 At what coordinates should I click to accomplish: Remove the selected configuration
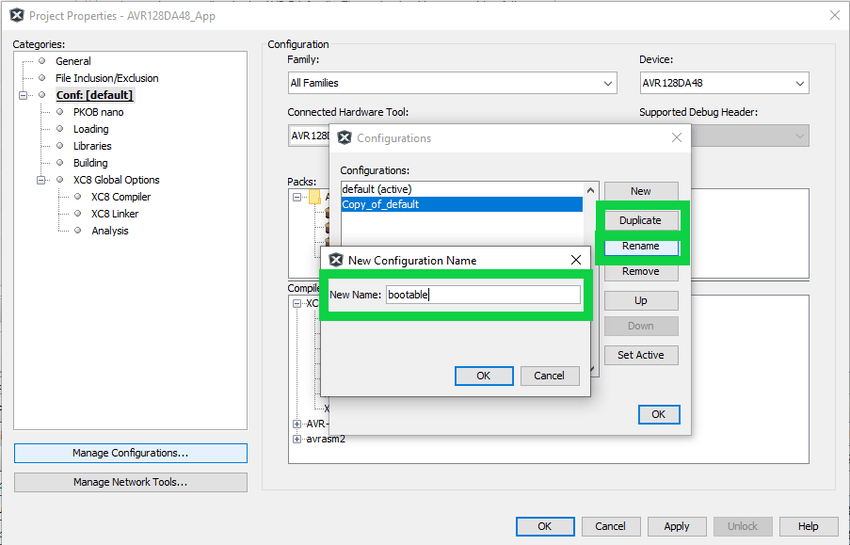(640, 271)
